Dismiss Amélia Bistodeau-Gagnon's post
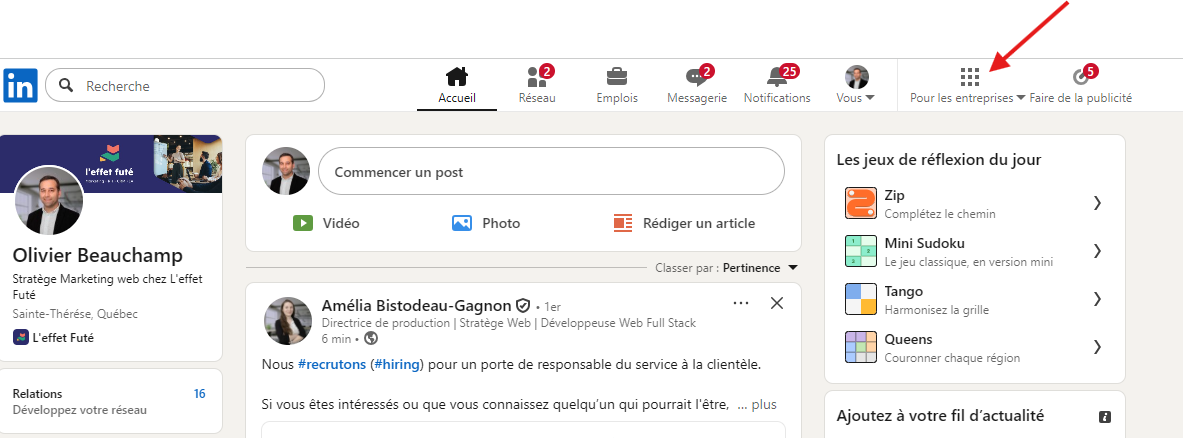Viewport: 1183px width, 438px height. coord(777,303)
